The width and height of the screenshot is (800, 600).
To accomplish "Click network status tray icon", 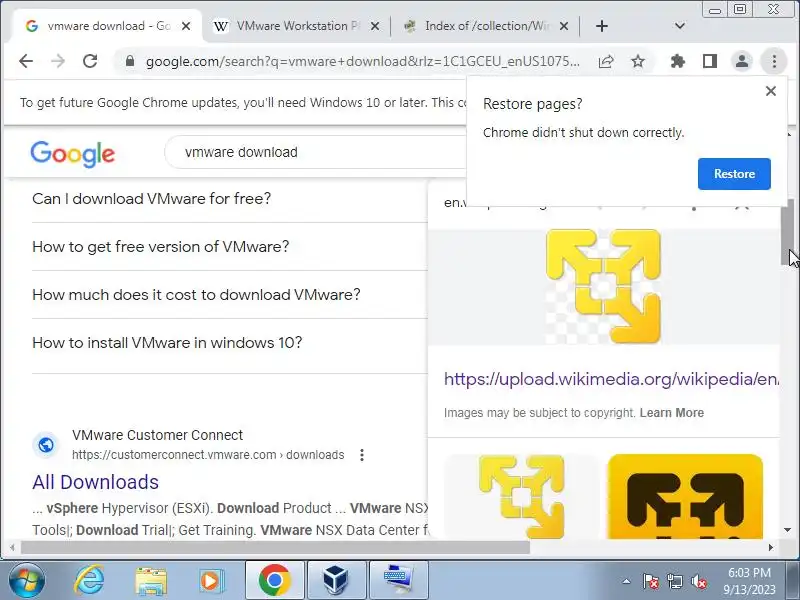I will click(674, 581).
